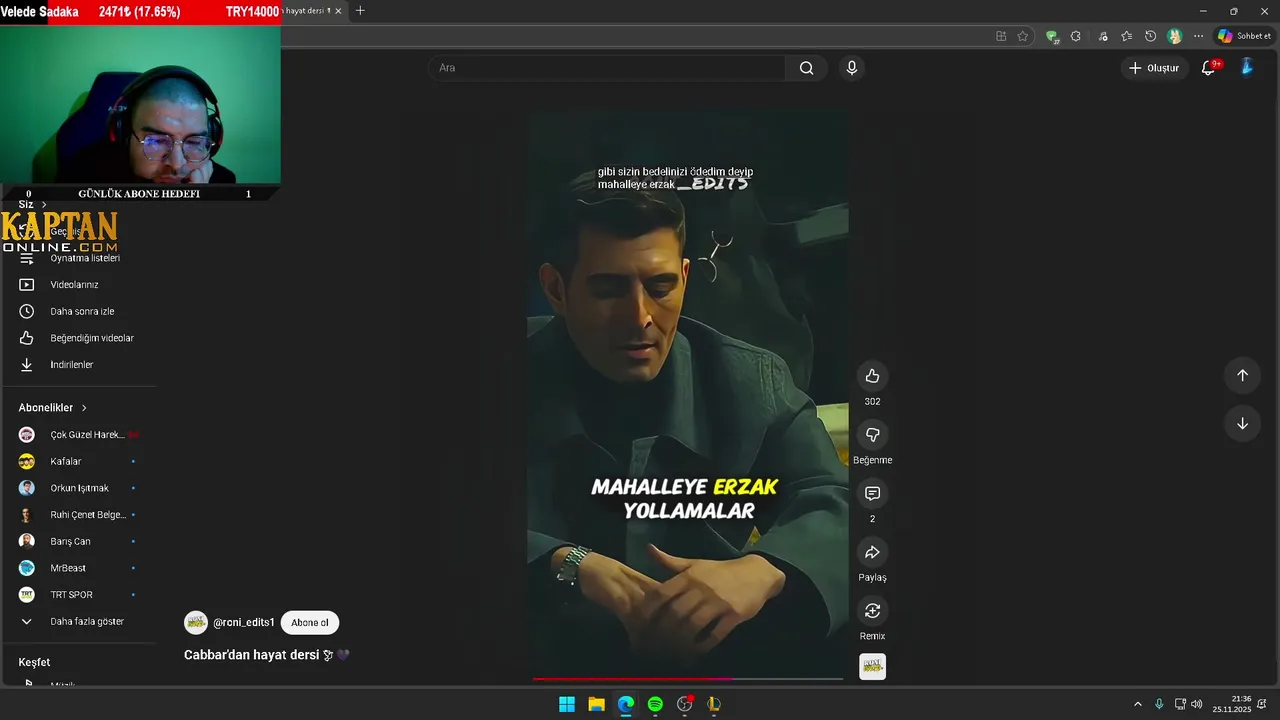
Task: Open a new browser tab with plus
Action: (x=360, y=11)
